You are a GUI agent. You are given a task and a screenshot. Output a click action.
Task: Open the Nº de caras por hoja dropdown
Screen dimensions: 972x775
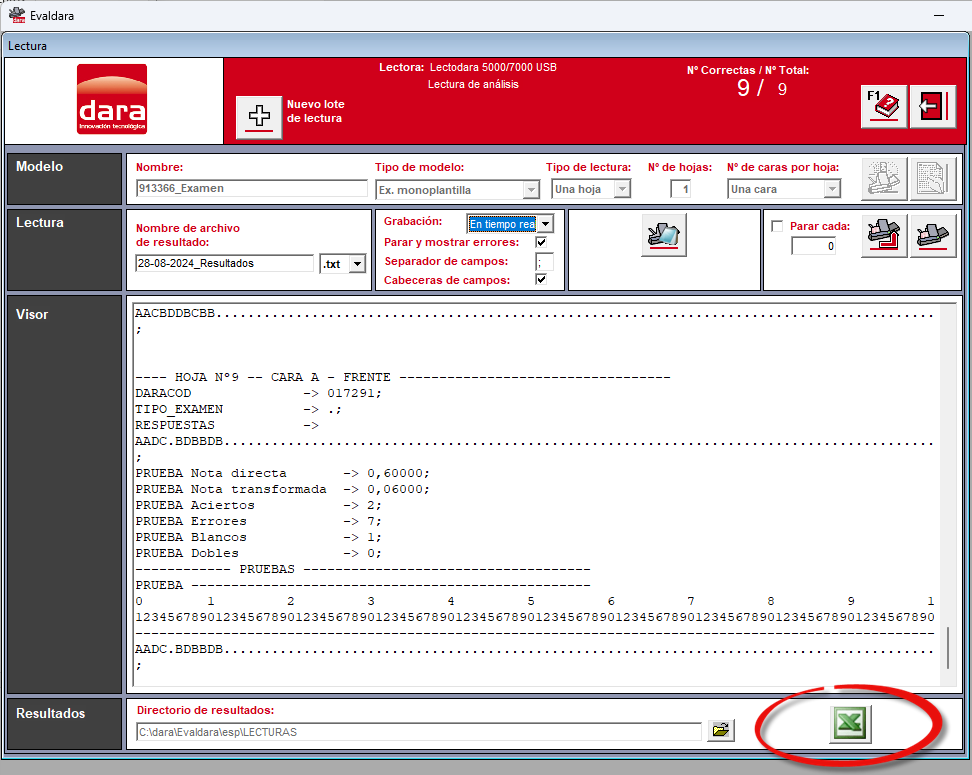click(833, 188)
